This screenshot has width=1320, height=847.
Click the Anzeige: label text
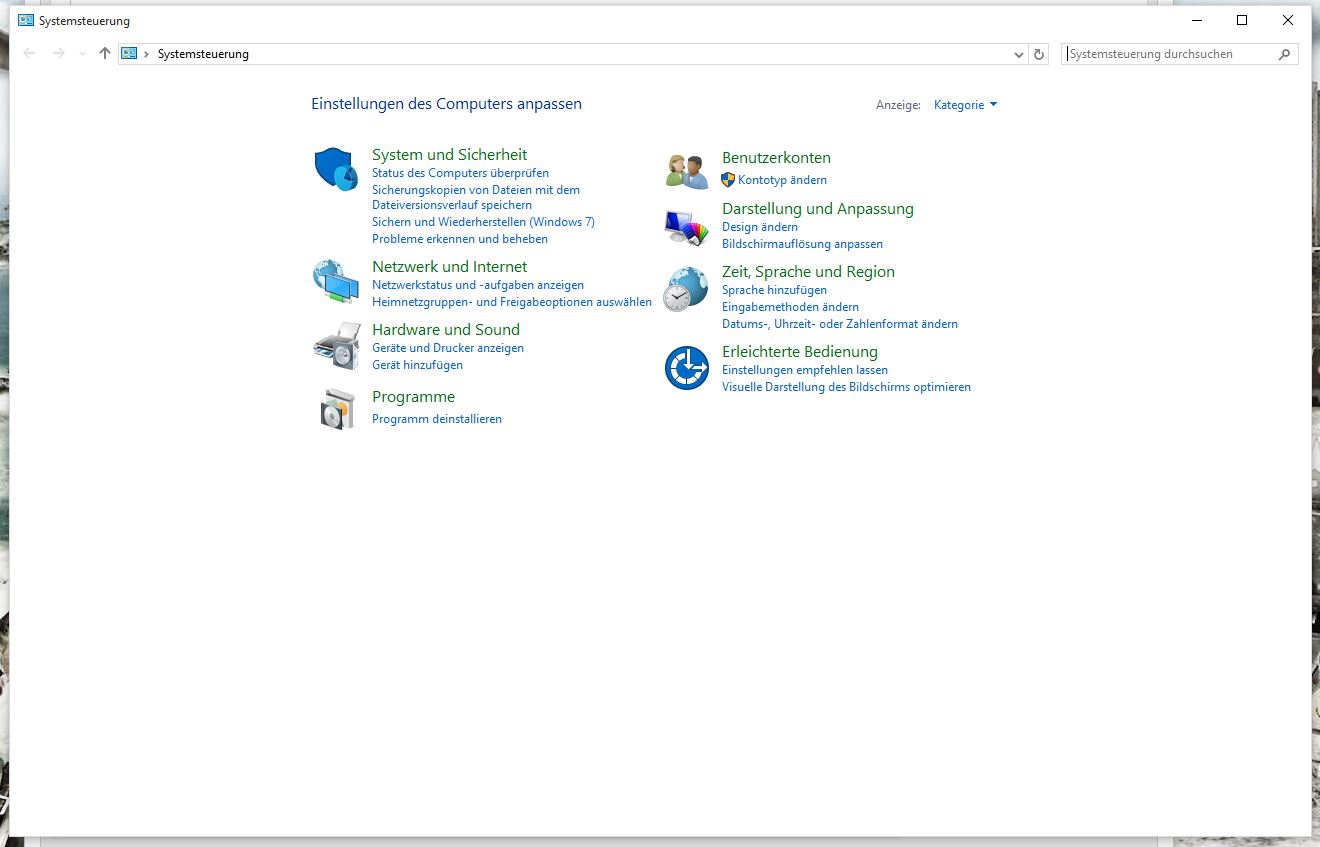pos(898,105)
